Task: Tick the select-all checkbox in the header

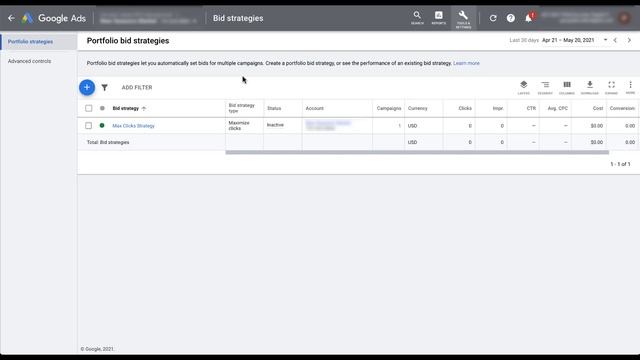Action: click(x=89, y=108)
